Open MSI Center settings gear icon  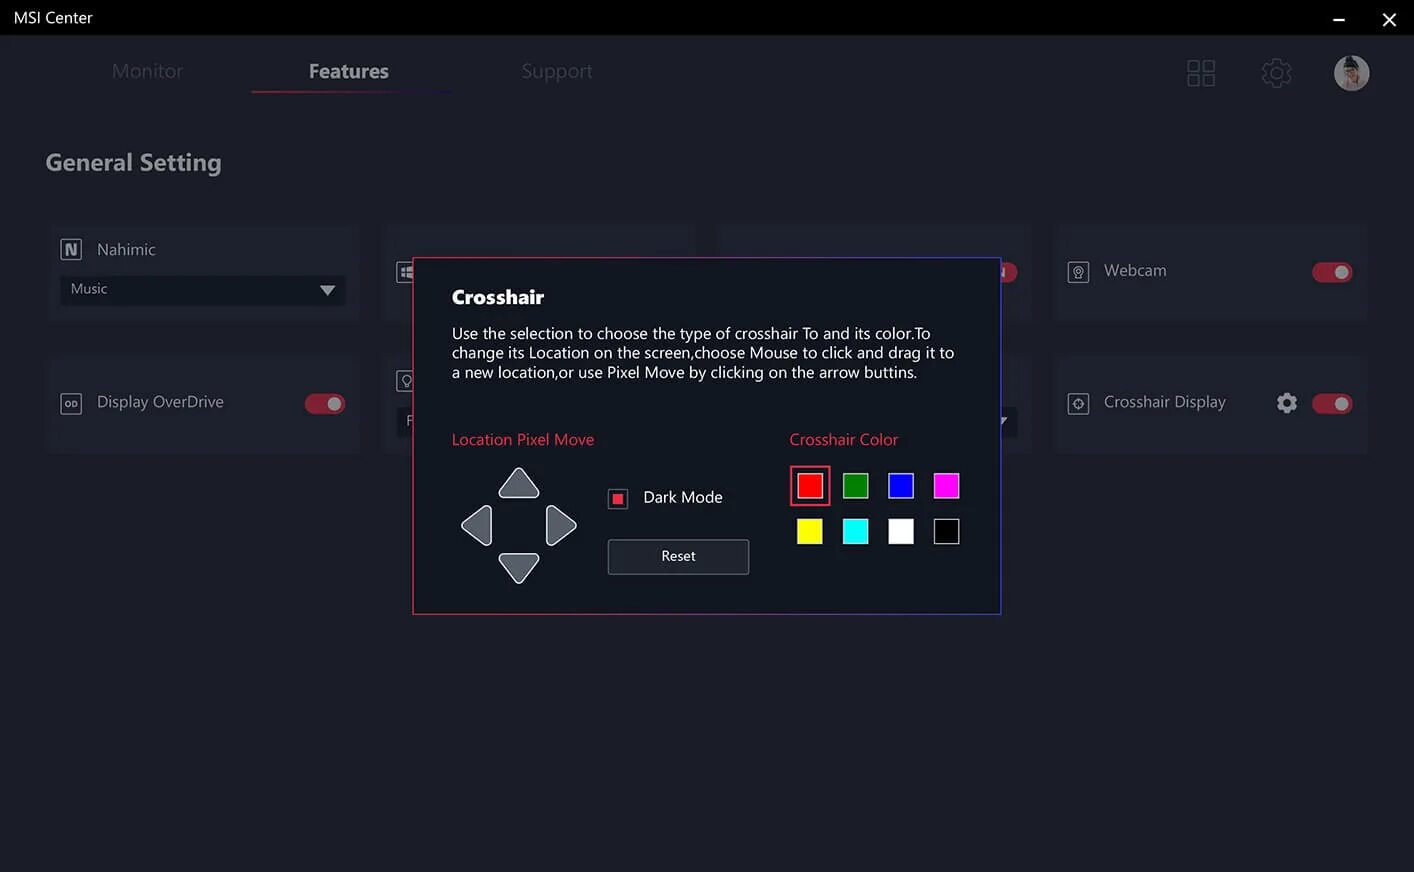click(x=1276, y=73)
